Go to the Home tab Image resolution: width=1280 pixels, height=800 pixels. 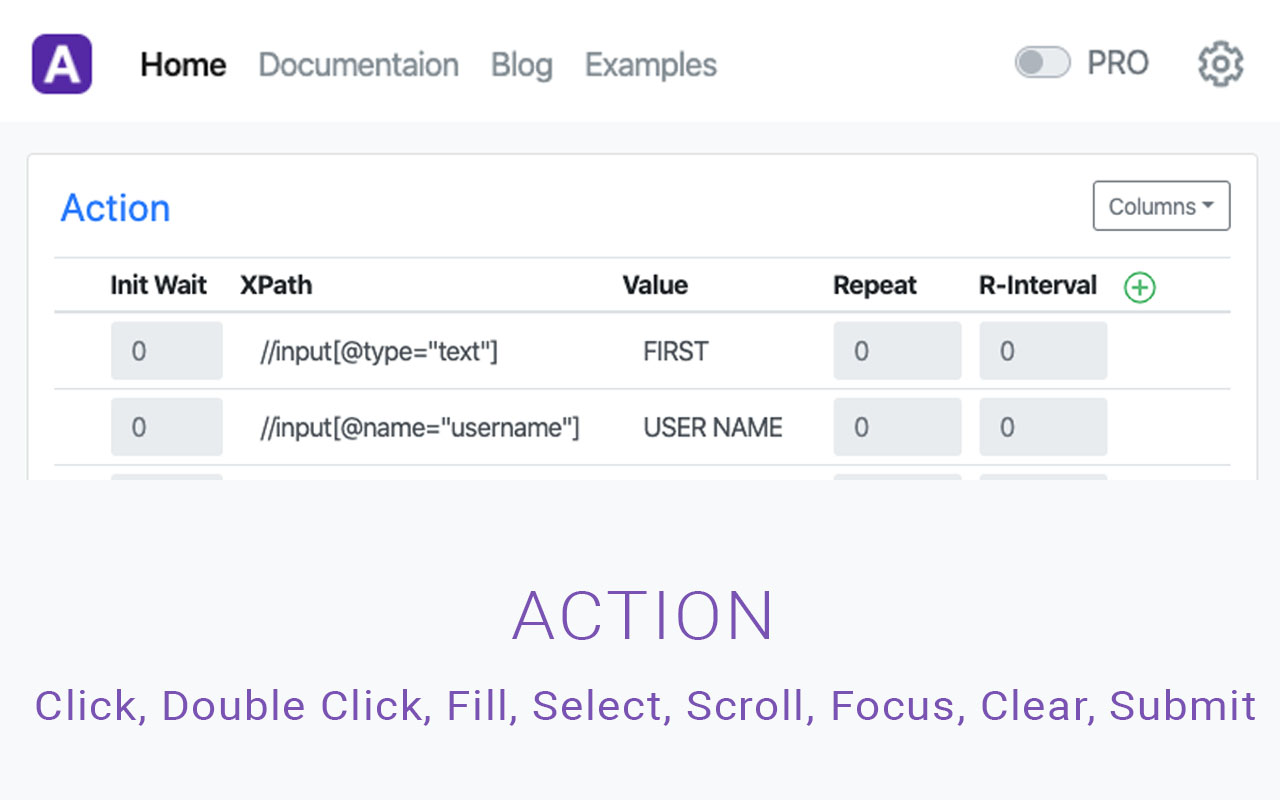pos(183,65)
